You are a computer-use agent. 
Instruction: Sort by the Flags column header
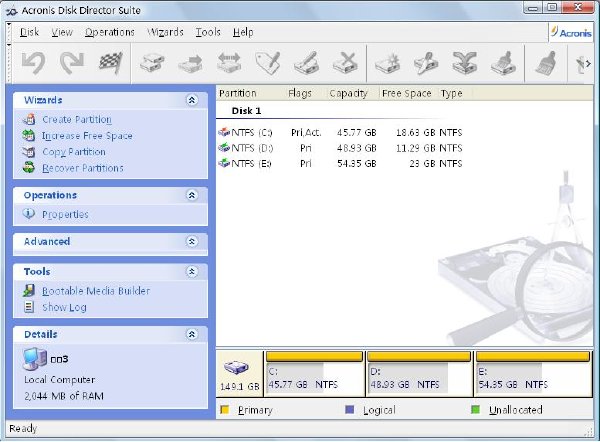(300, 93)
